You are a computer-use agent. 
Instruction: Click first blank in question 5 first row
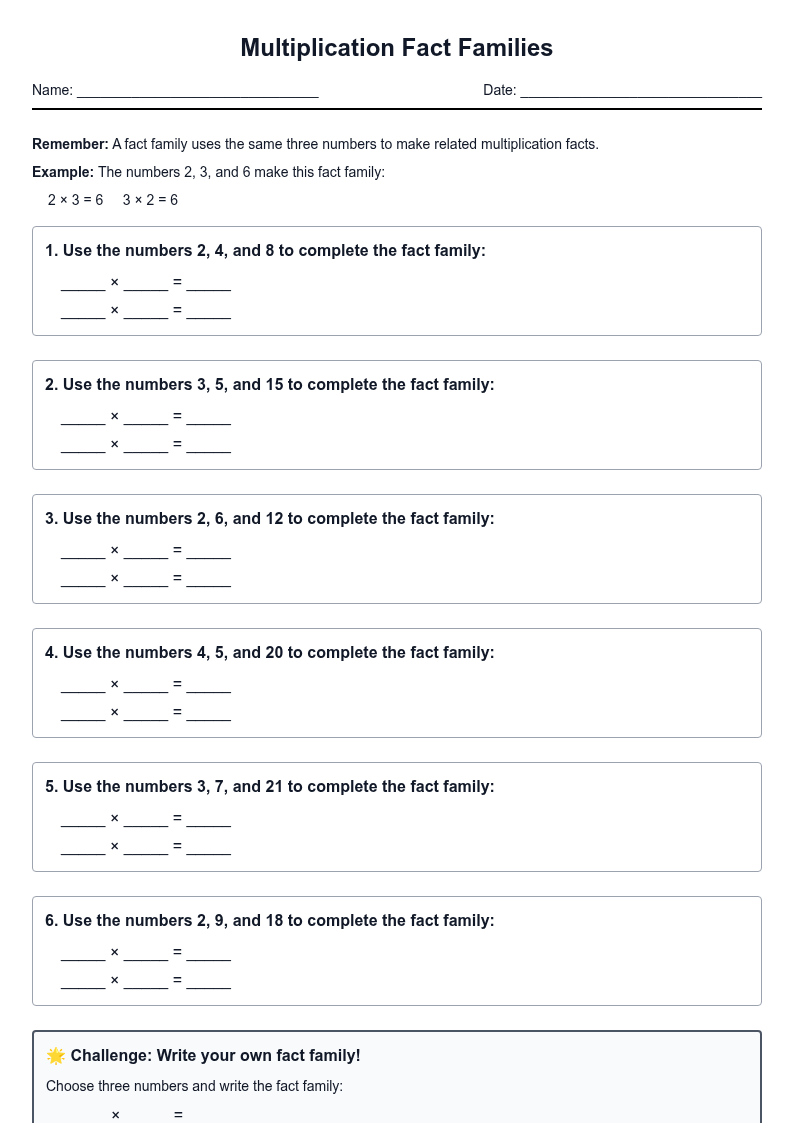pyautogui.click(x=83, y=819)
